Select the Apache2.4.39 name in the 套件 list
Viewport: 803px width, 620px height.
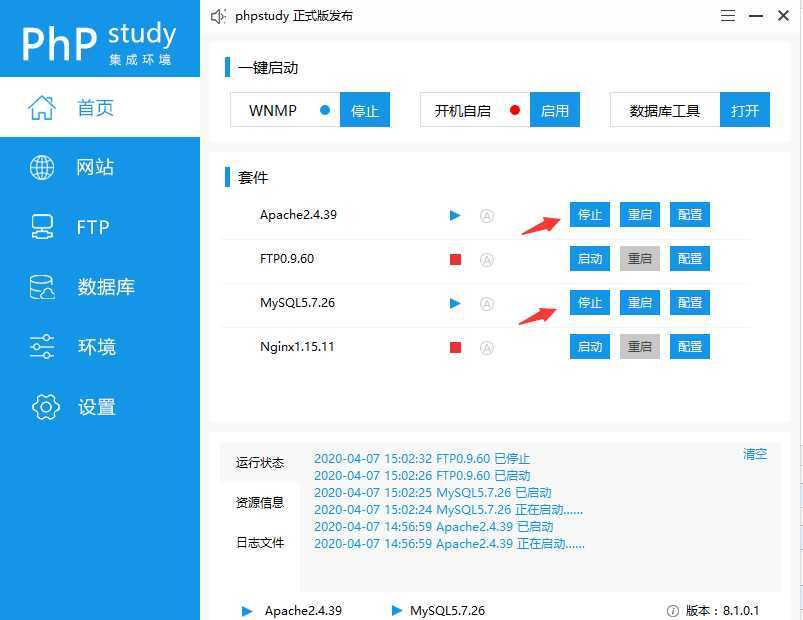click(298, 215)
